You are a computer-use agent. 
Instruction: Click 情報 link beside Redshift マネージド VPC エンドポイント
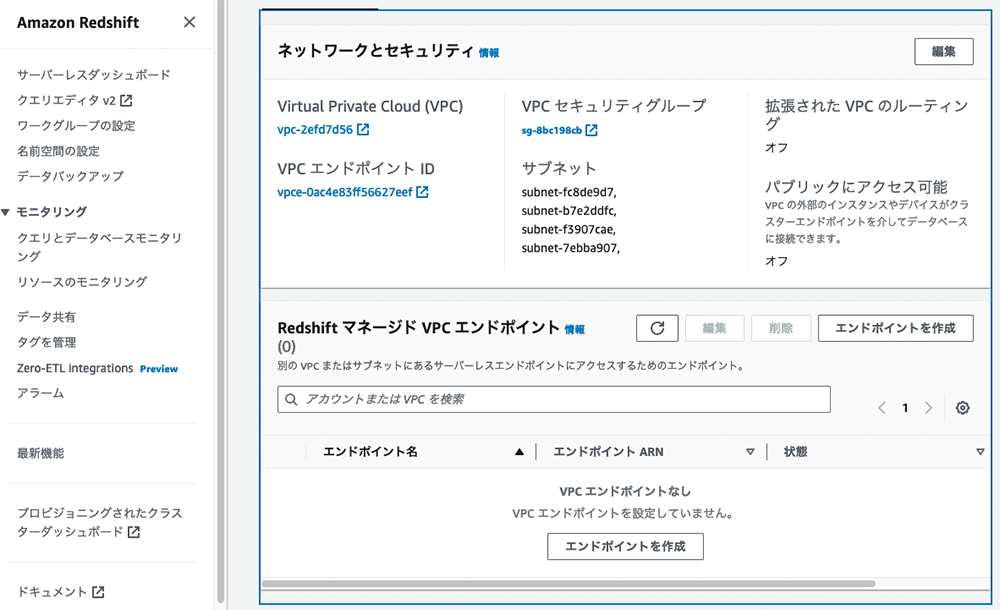point(575,329)
